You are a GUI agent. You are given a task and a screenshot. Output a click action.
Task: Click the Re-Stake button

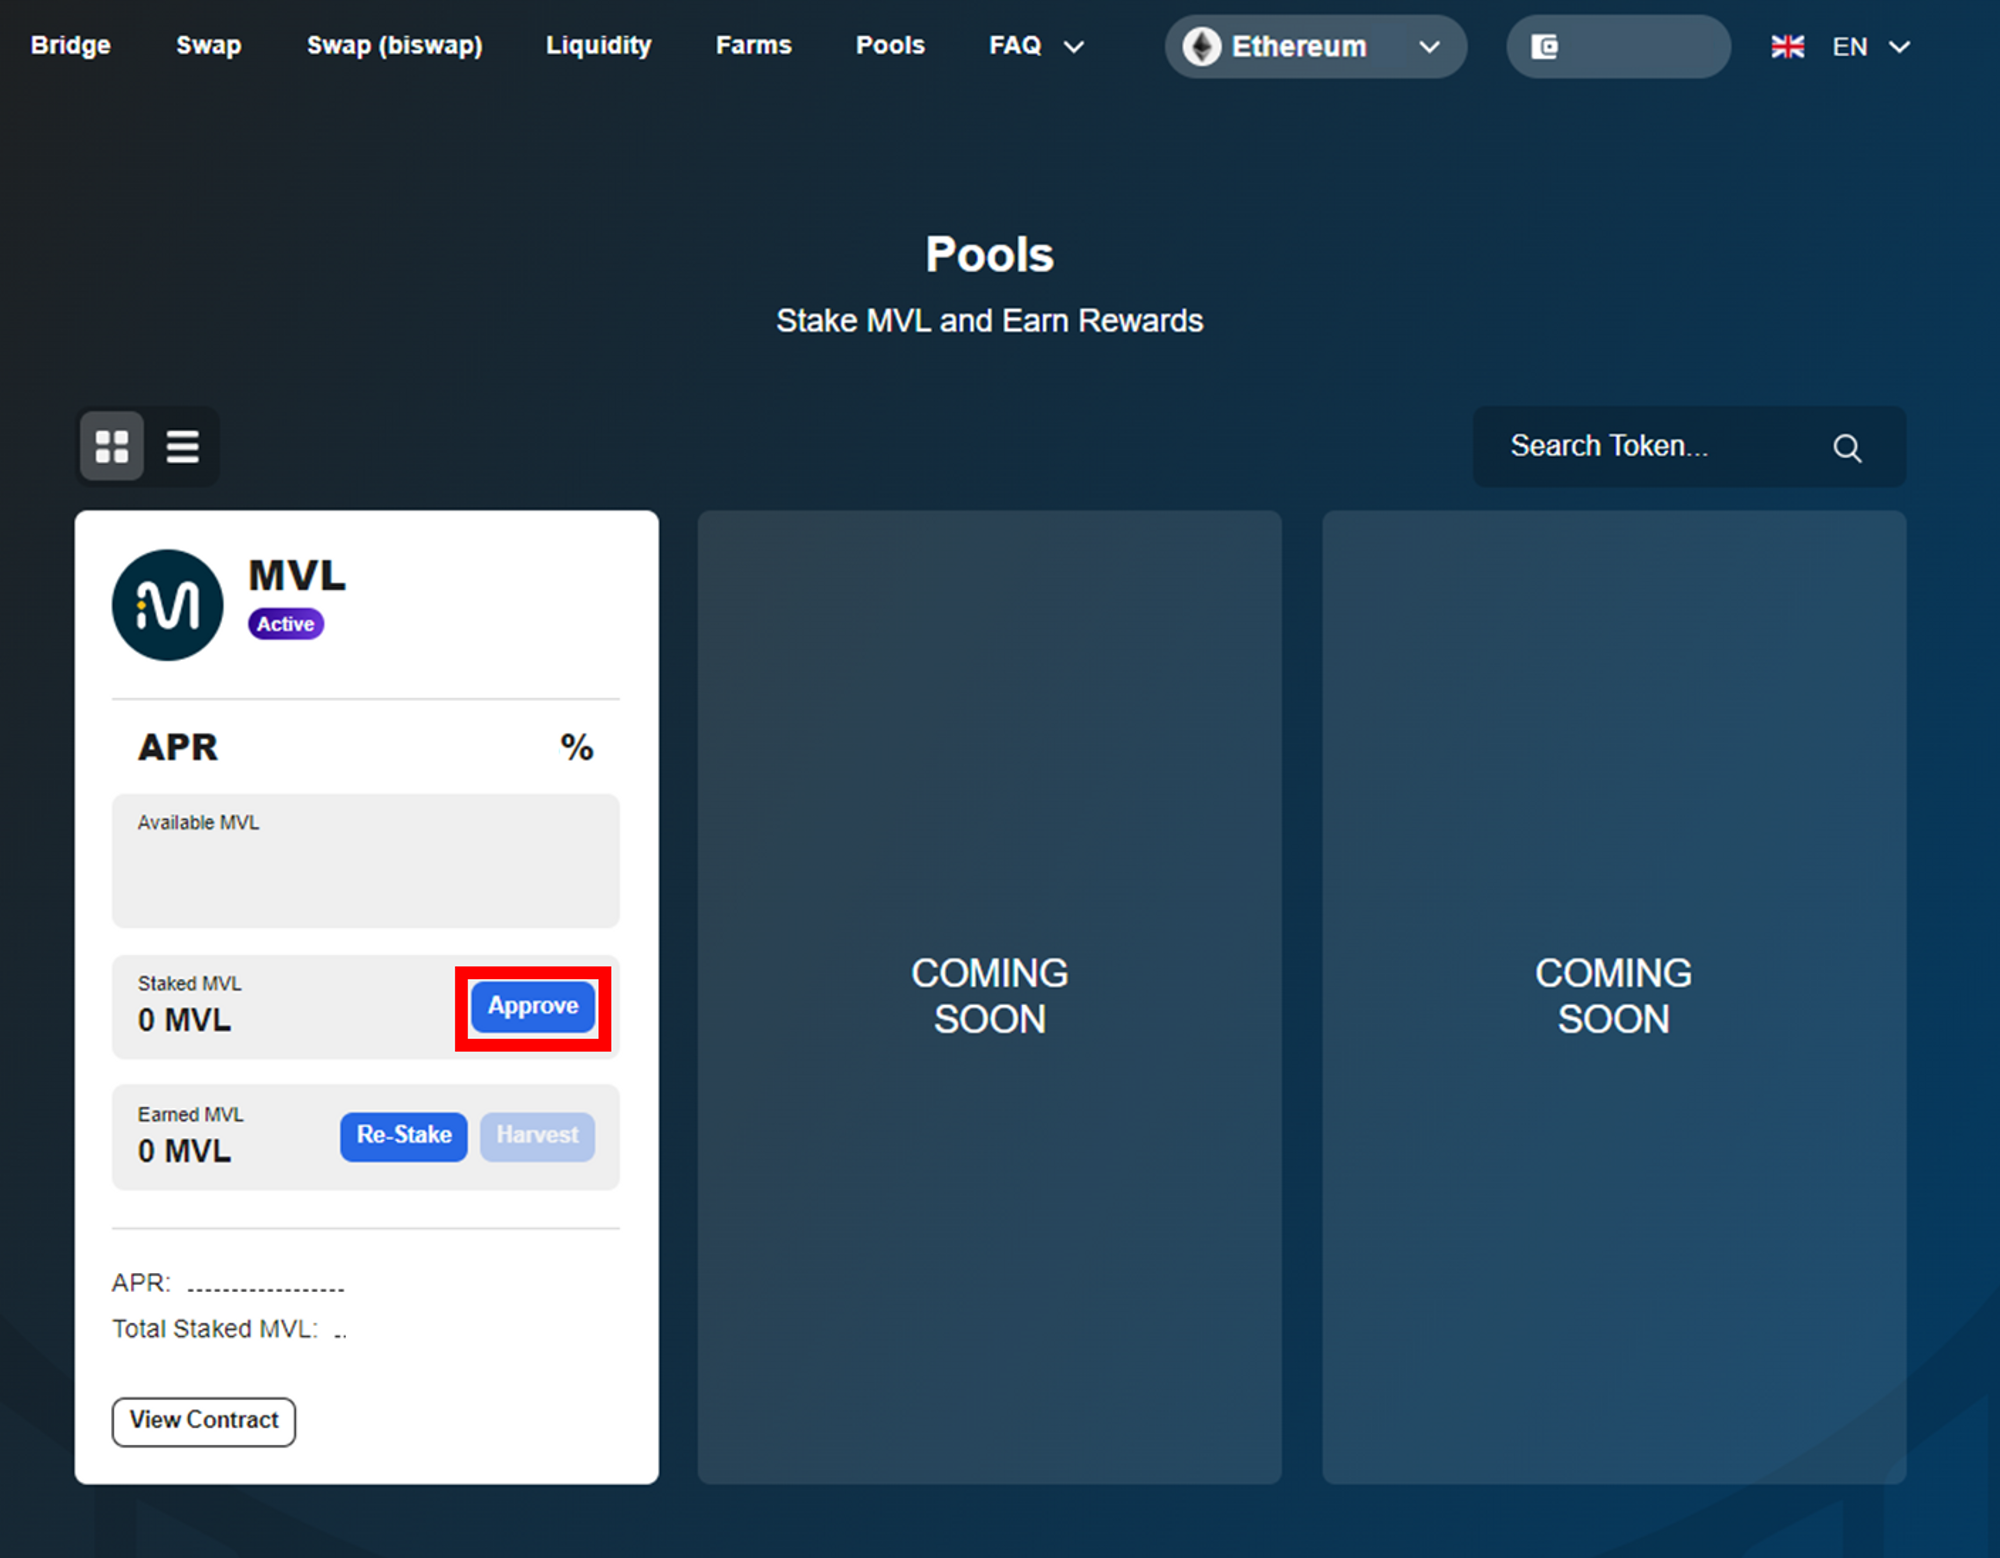coord(403,1134)
